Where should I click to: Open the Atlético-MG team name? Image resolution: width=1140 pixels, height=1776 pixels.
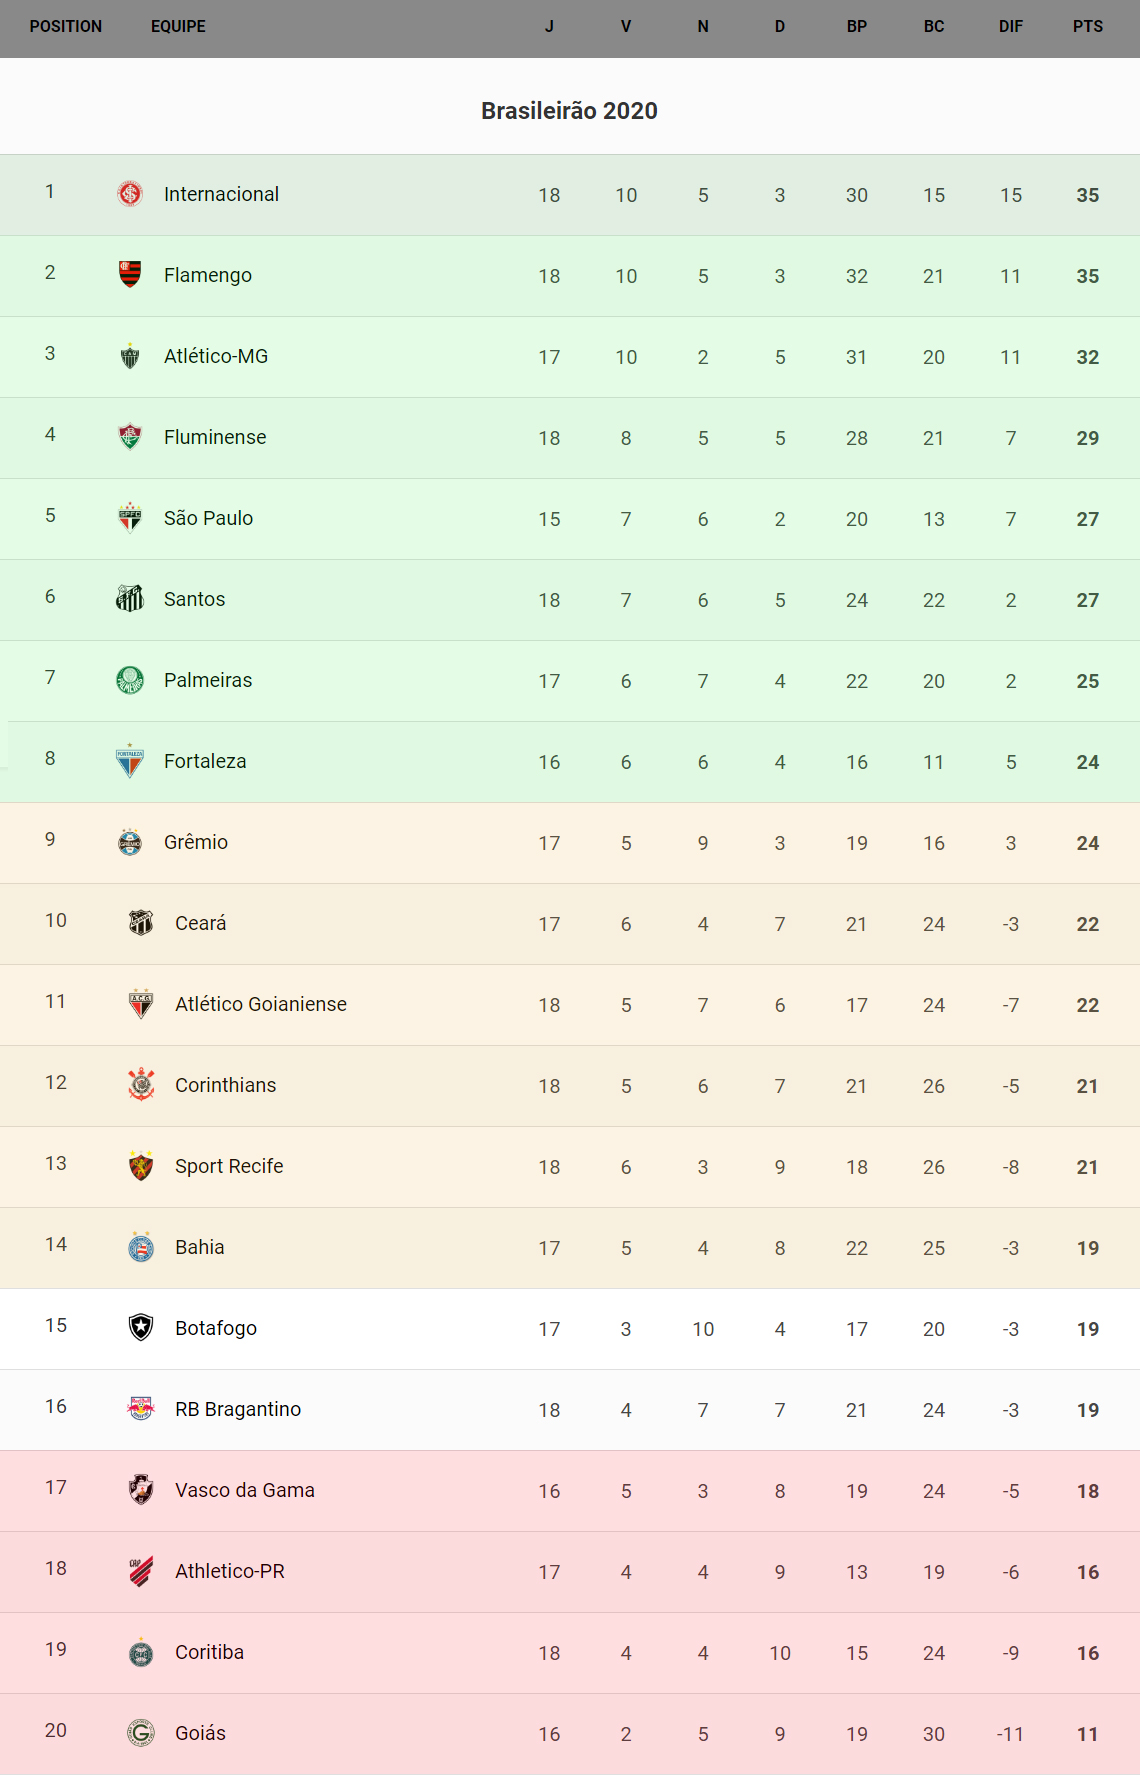tap(216, 356)
